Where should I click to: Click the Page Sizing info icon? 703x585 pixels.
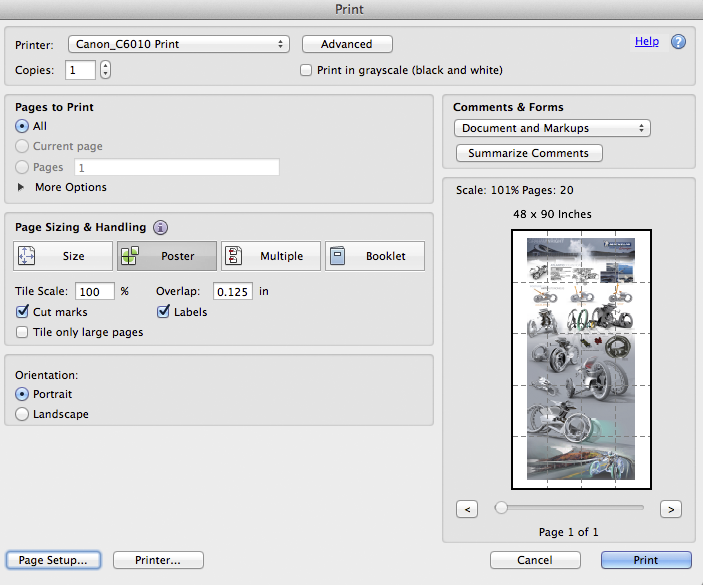[160, 227]
